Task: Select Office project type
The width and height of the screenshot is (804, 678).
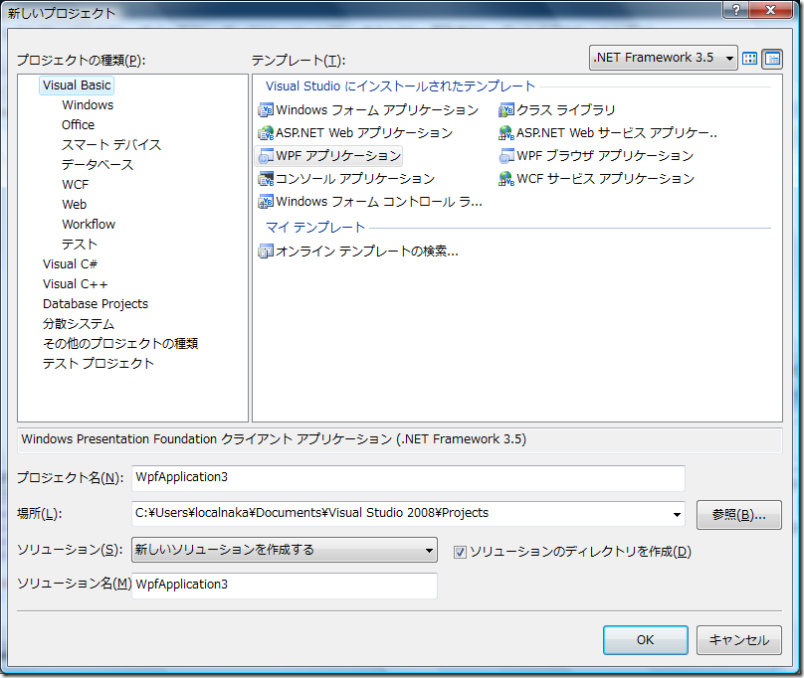Action: [78, 125]
